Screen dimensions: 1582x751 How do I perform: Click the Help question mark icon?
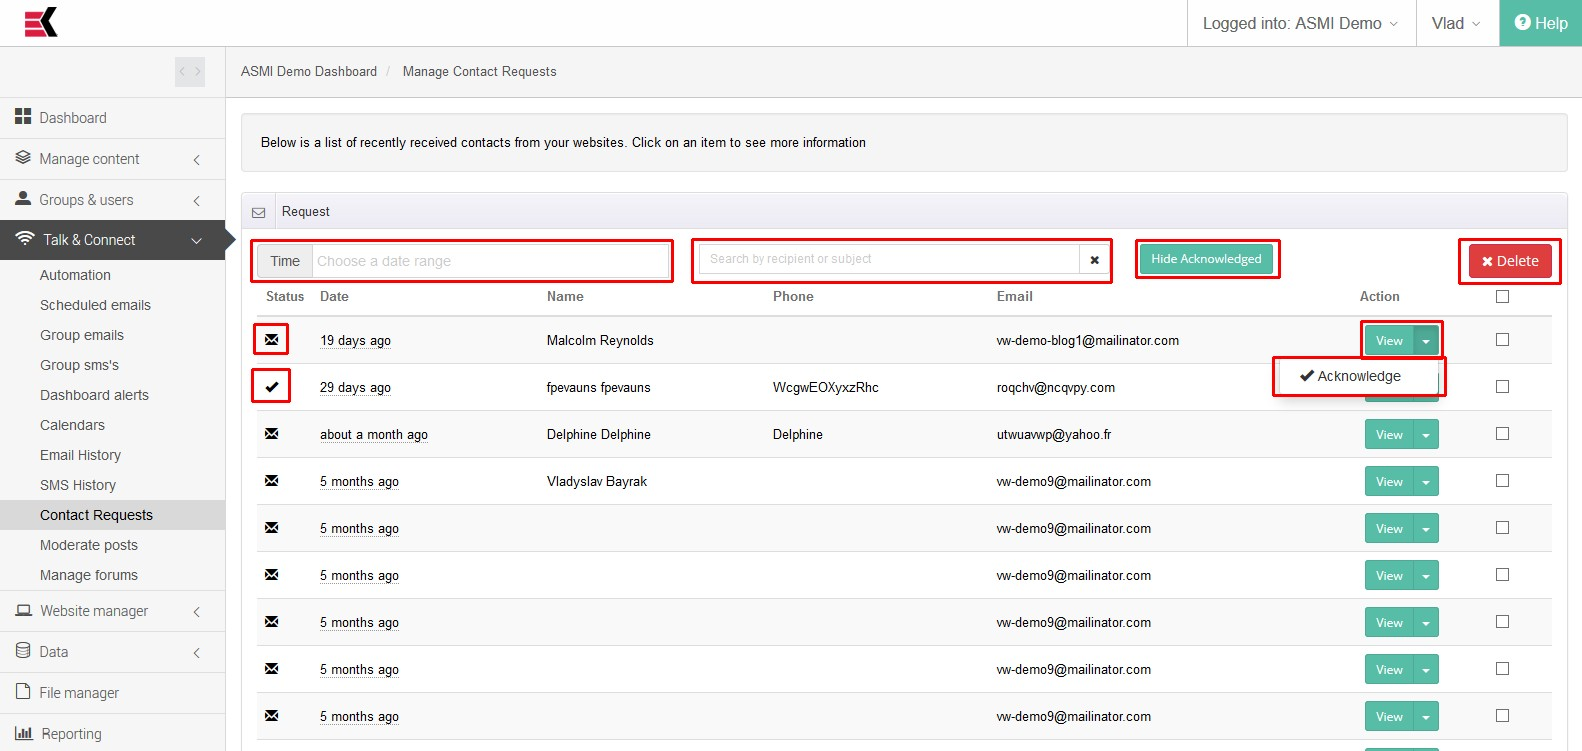pyautogui.click(x=1522, y=22)
